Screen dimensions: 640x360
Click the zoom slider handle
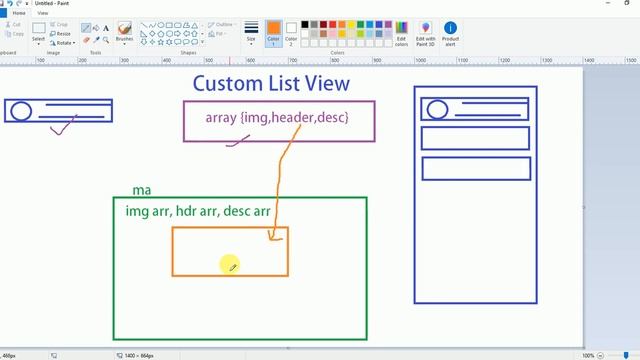pyautogui.click(x=626, y=356)
